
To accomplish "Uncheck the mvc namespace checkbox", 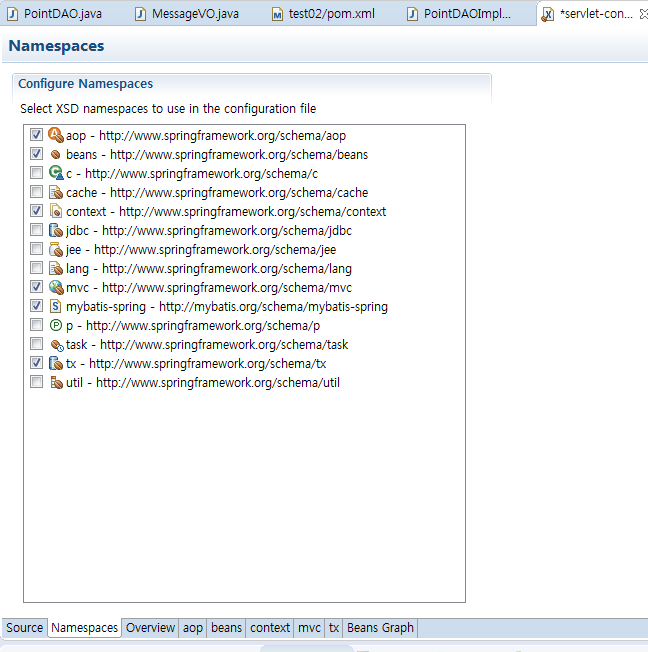I will point(36,287).
